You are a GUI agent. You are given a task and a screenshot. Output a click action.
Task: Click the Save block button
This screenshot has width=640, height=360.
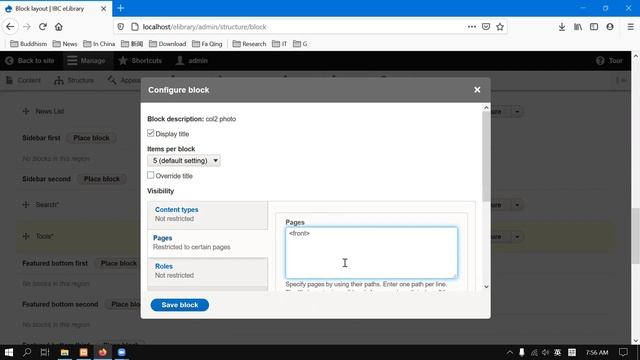(x=180, y=305)
